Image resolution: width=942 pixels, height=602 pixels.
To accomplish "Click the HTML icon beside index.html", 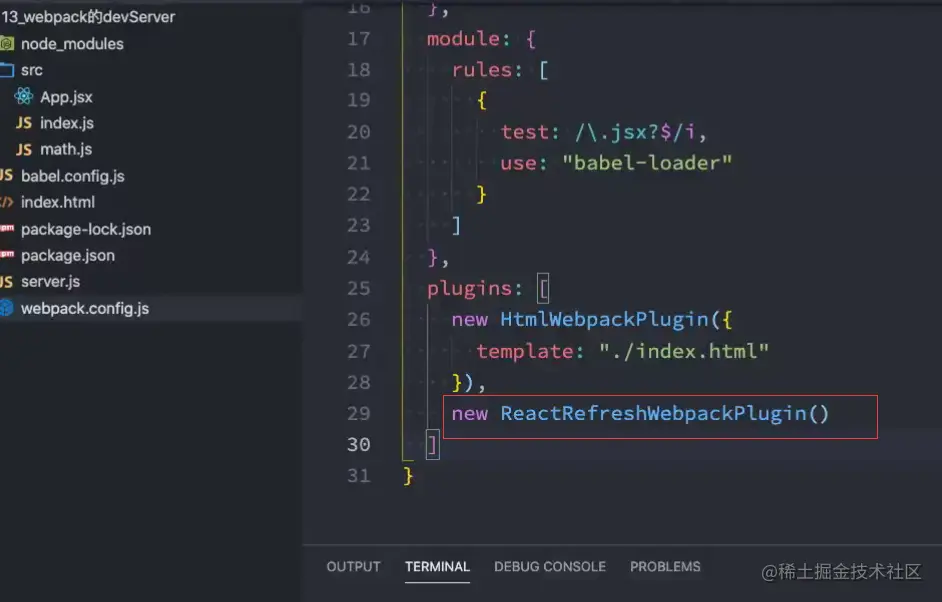I will point(7,202).
